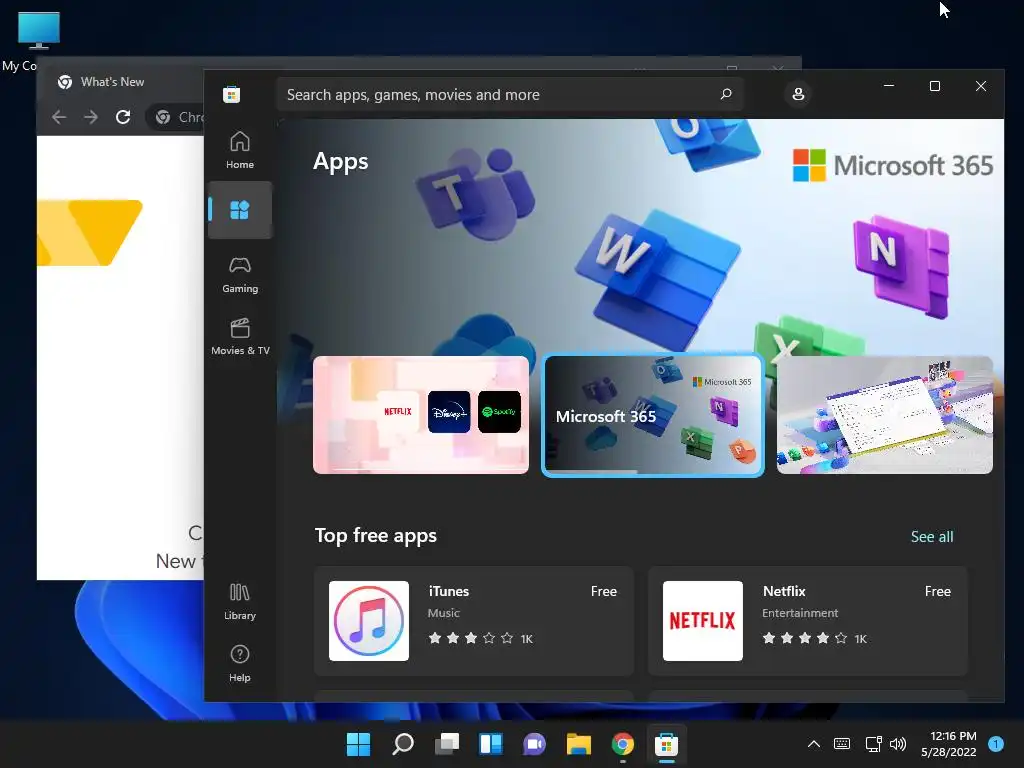Open the Library in Microsoft Store
Viewport: 1024px width, 768px height.
(240, 601)
